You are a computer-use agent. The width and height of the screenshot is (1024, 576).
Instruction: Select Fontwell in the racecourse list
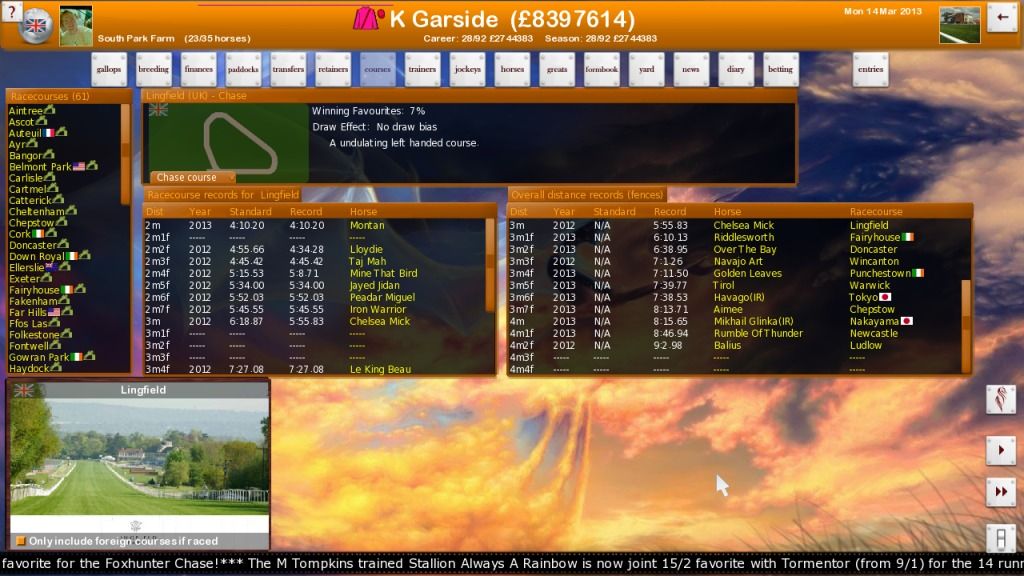point(29,346)
